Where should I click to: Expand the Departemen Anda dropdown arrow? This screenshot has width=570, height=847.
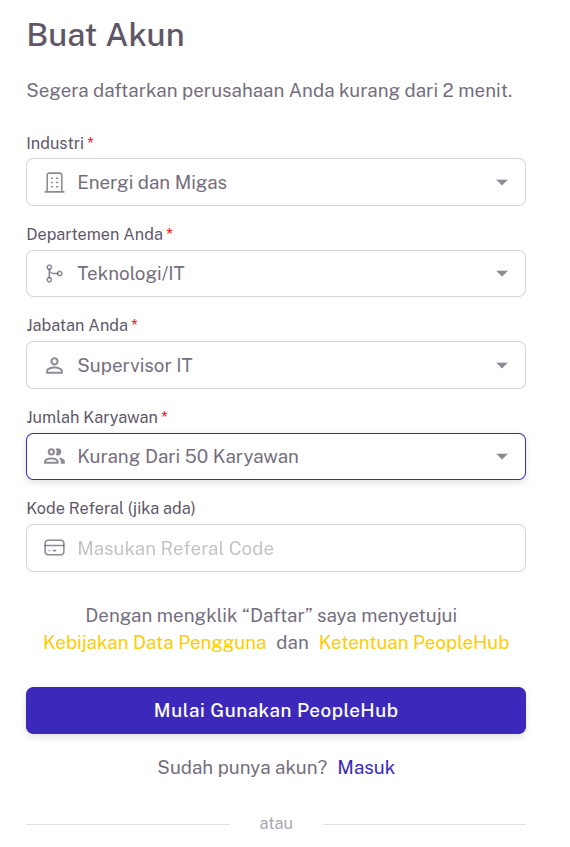tap(502, 274)
